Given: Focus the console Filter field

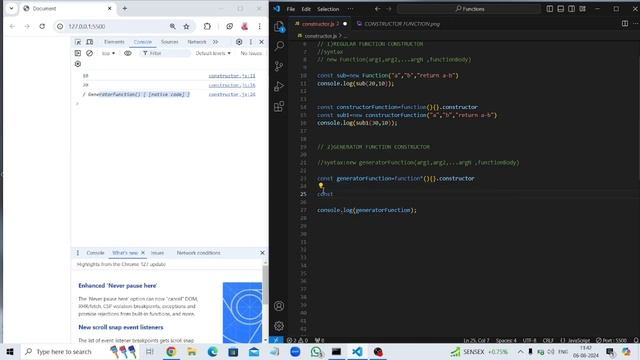Looking at the screenshot, I should [x=165, y=53].
